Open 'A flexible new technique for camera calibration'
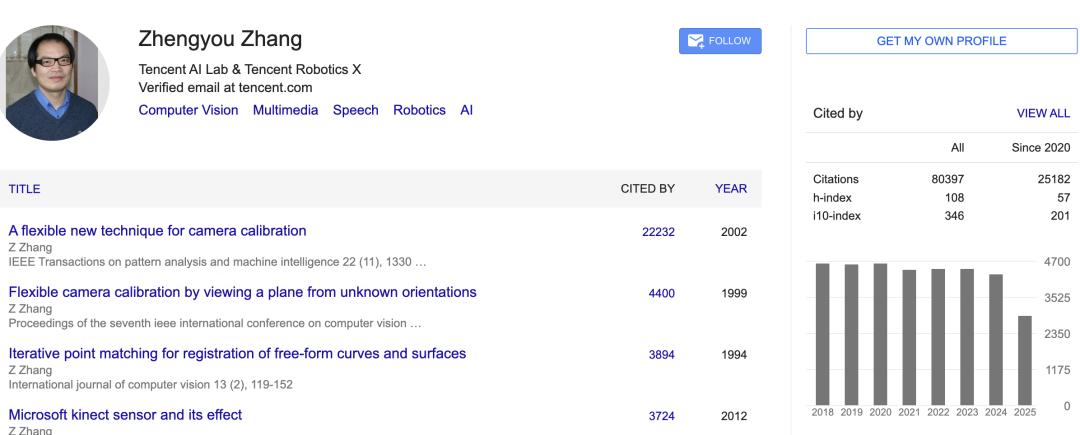The width and height of the screenshot is (1080, 435). pos(157,231)
